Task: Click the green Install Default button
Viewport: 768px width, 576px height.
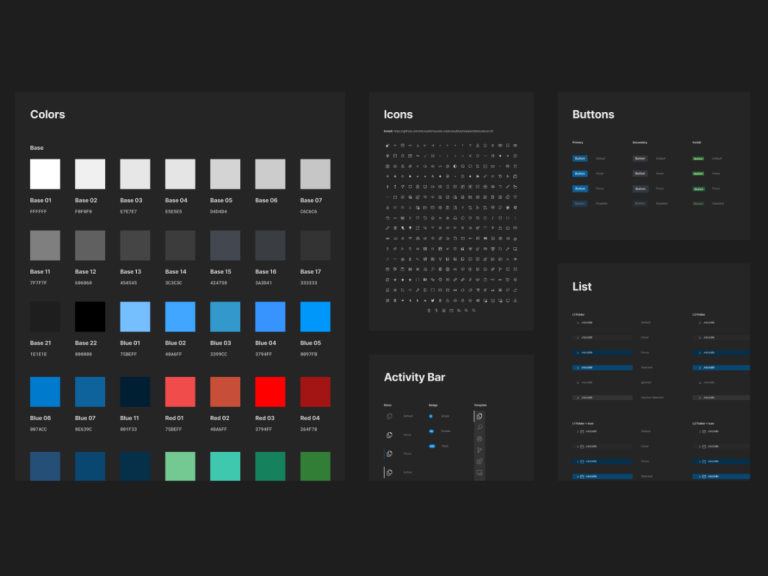Action: point(699,158)
